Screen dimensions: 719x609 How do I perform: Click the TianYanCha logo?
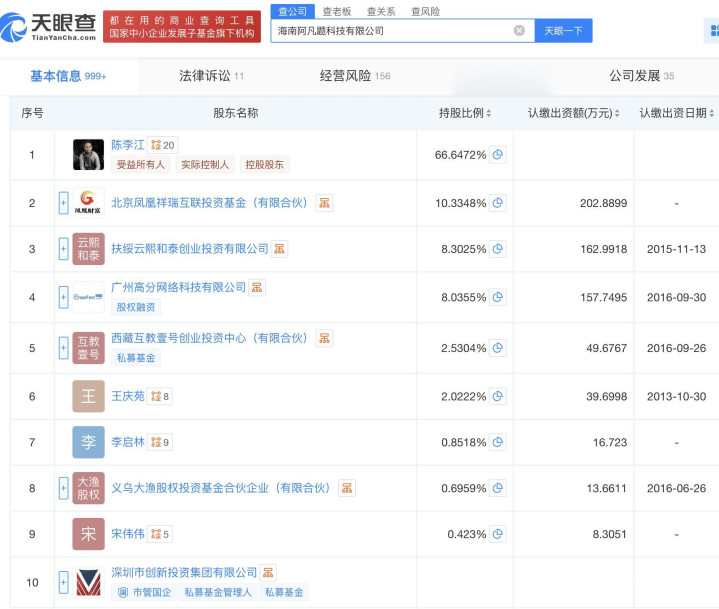point(49,24)
